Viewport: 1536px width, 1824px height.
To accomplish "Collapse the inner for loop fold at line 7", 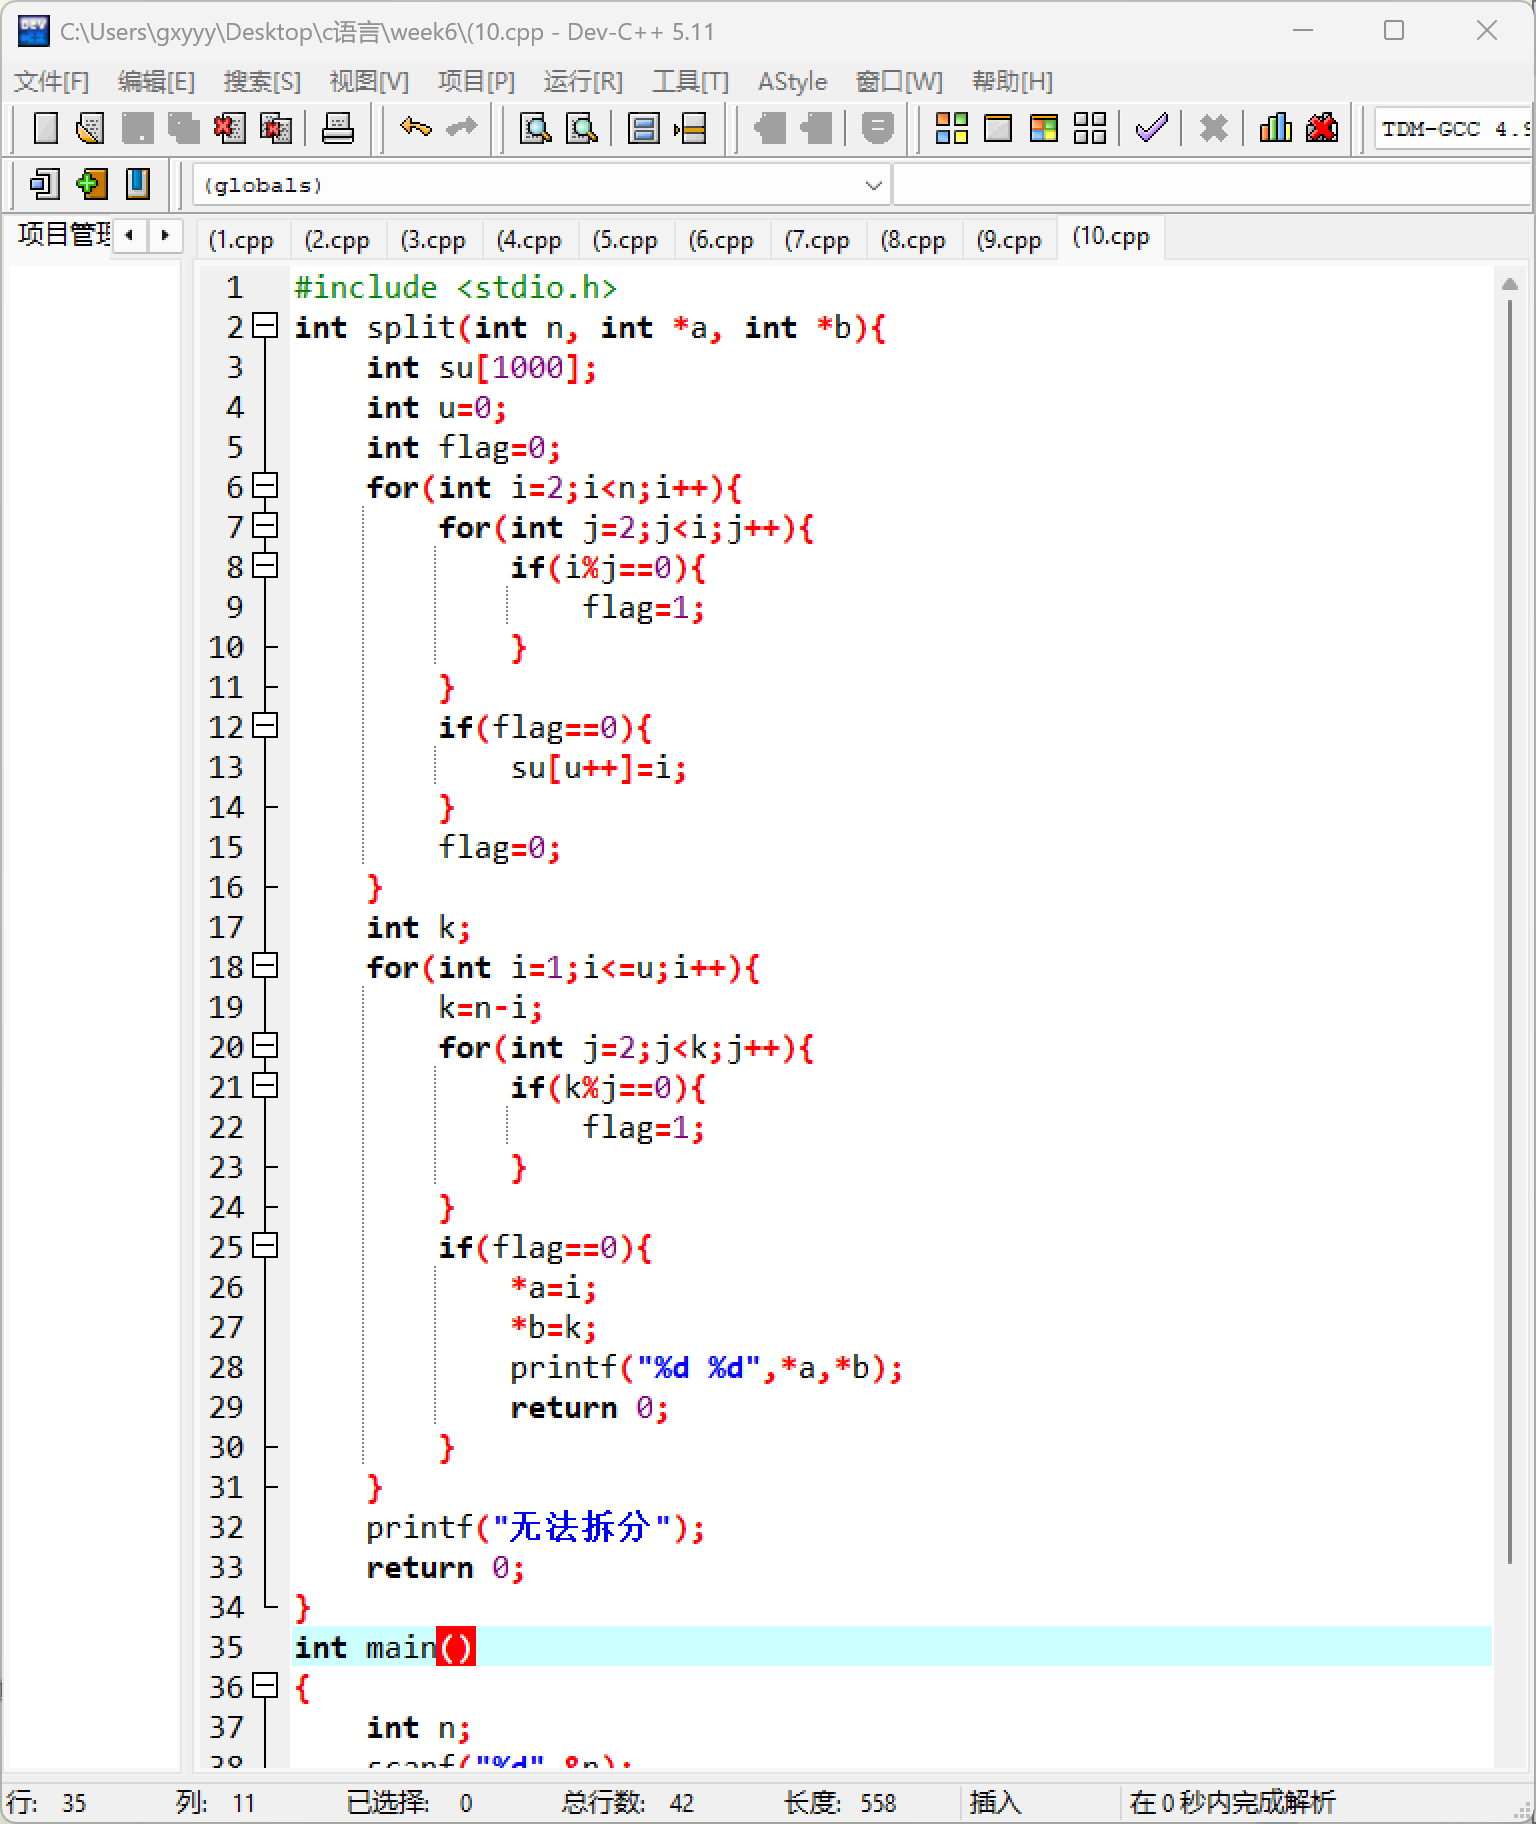I will [x=265, y=526].
